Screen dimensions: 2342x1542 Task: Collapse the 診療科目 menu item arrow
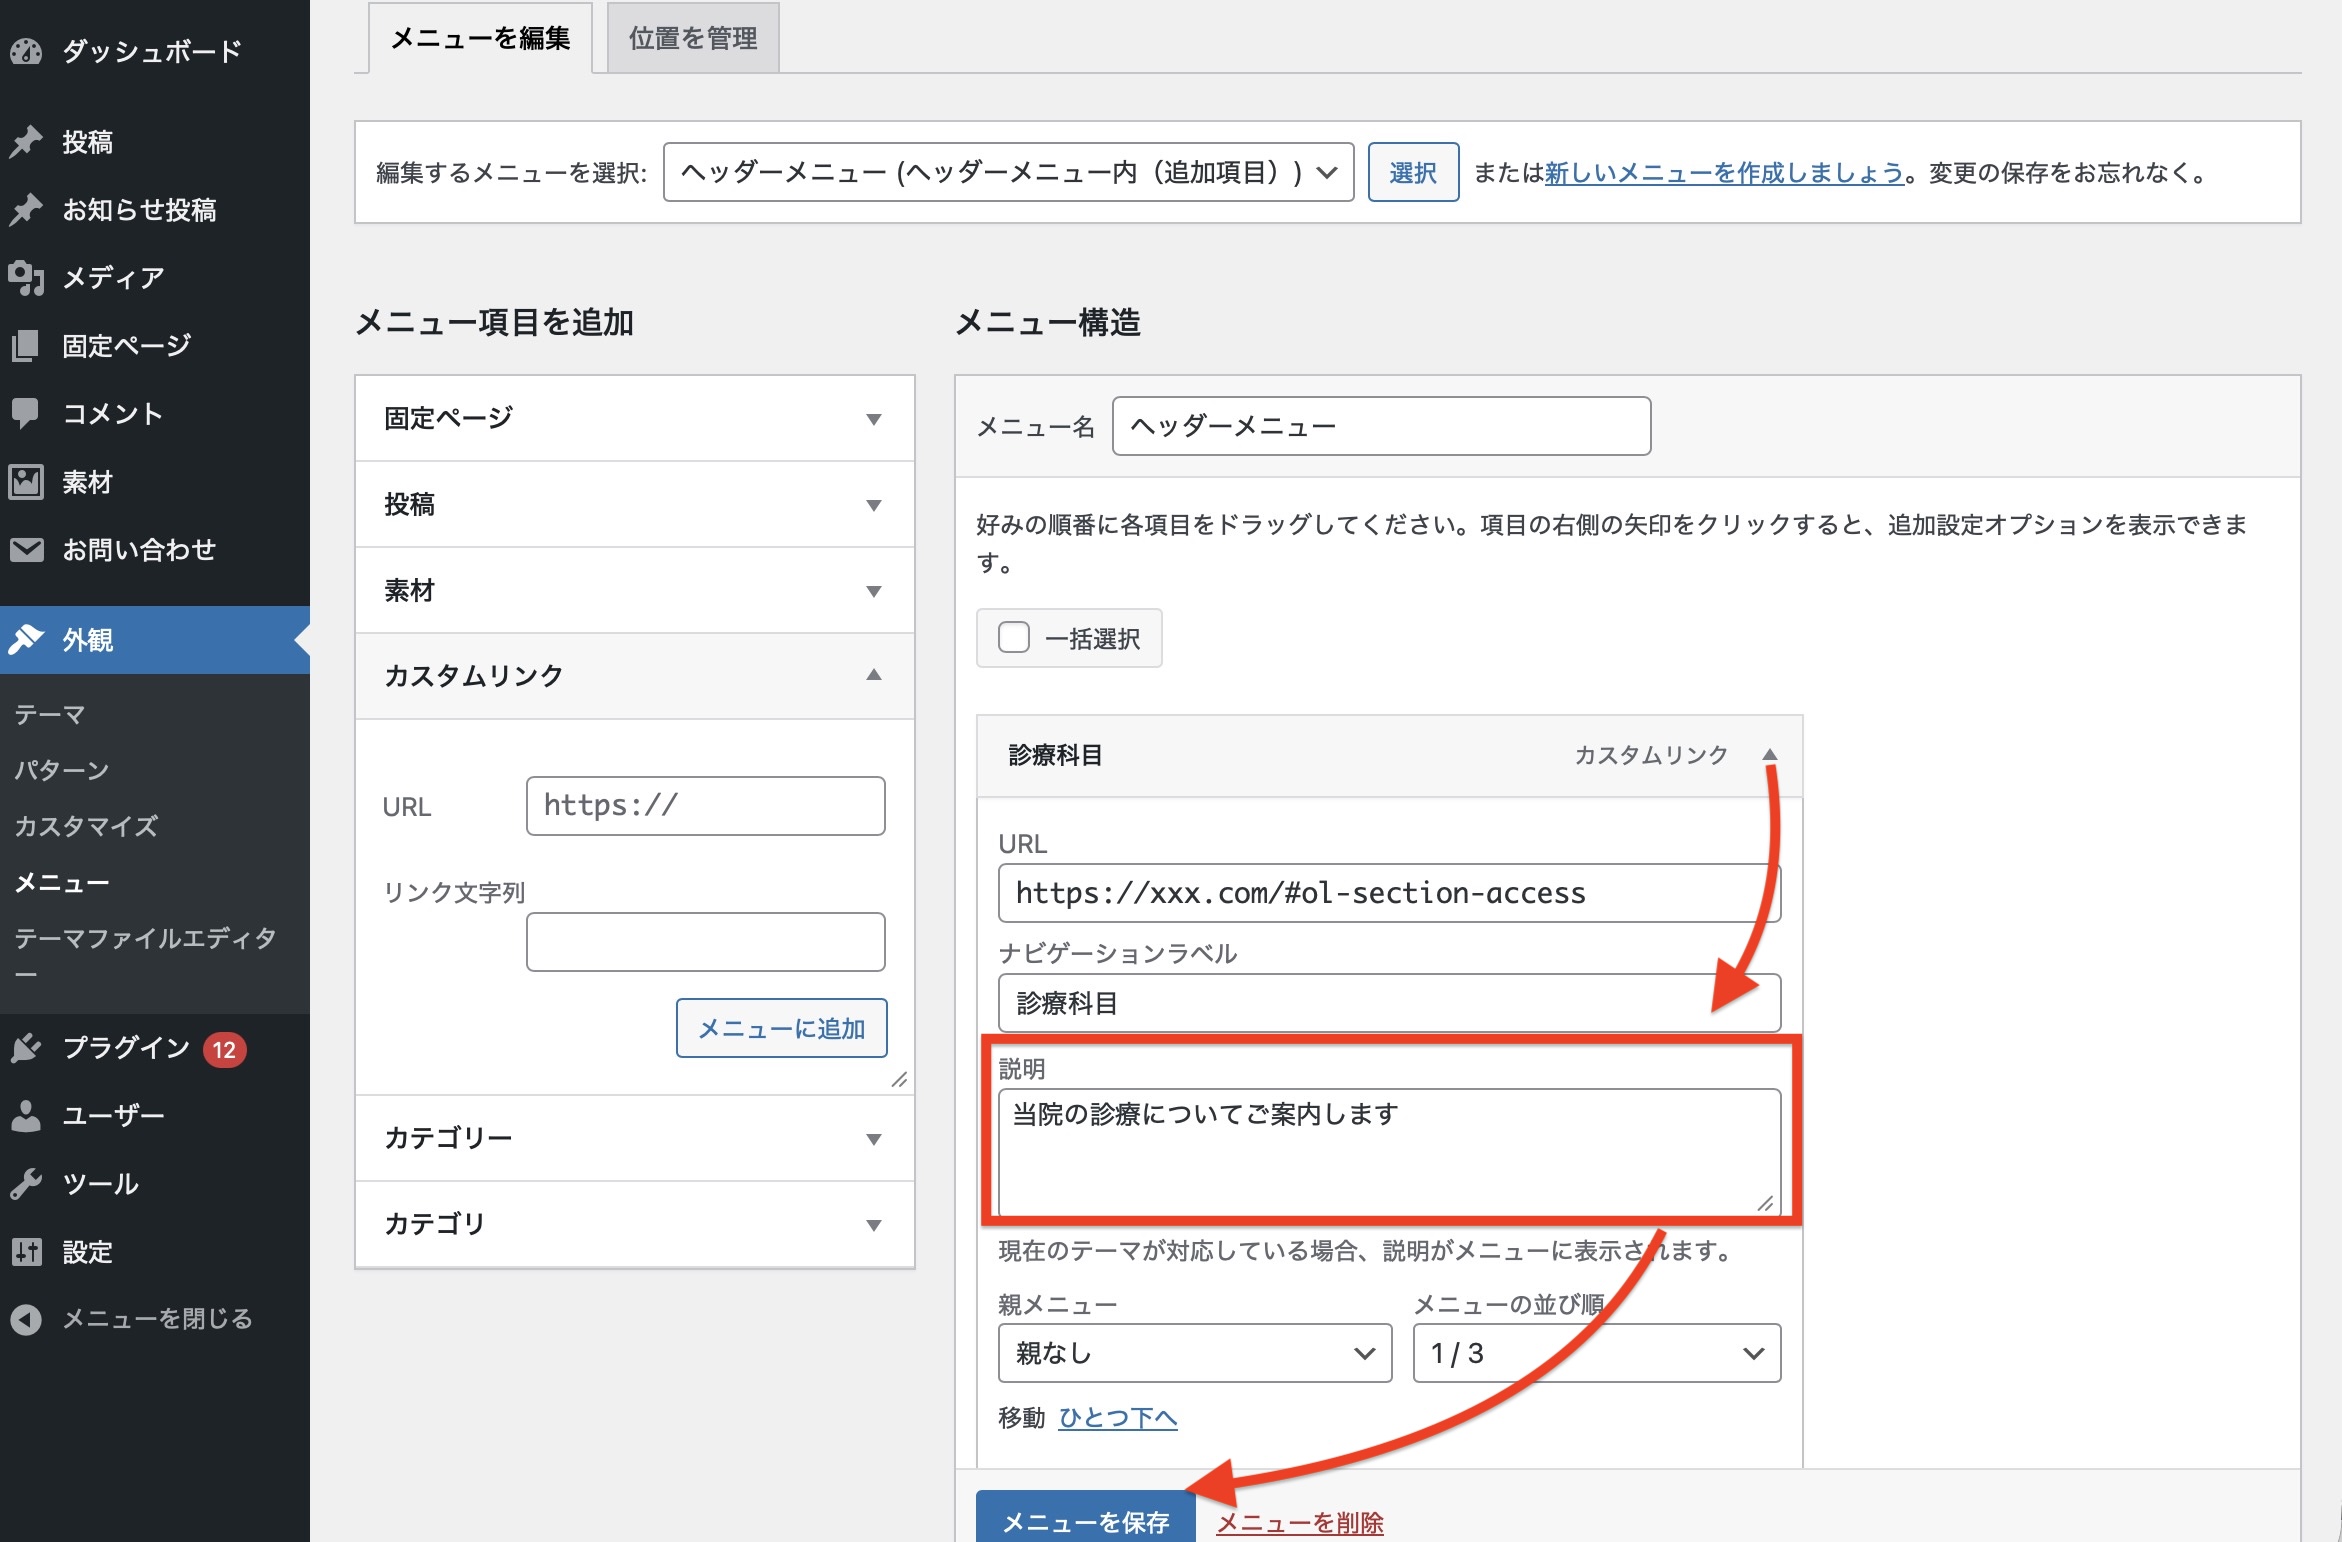tap(1769, 755)
